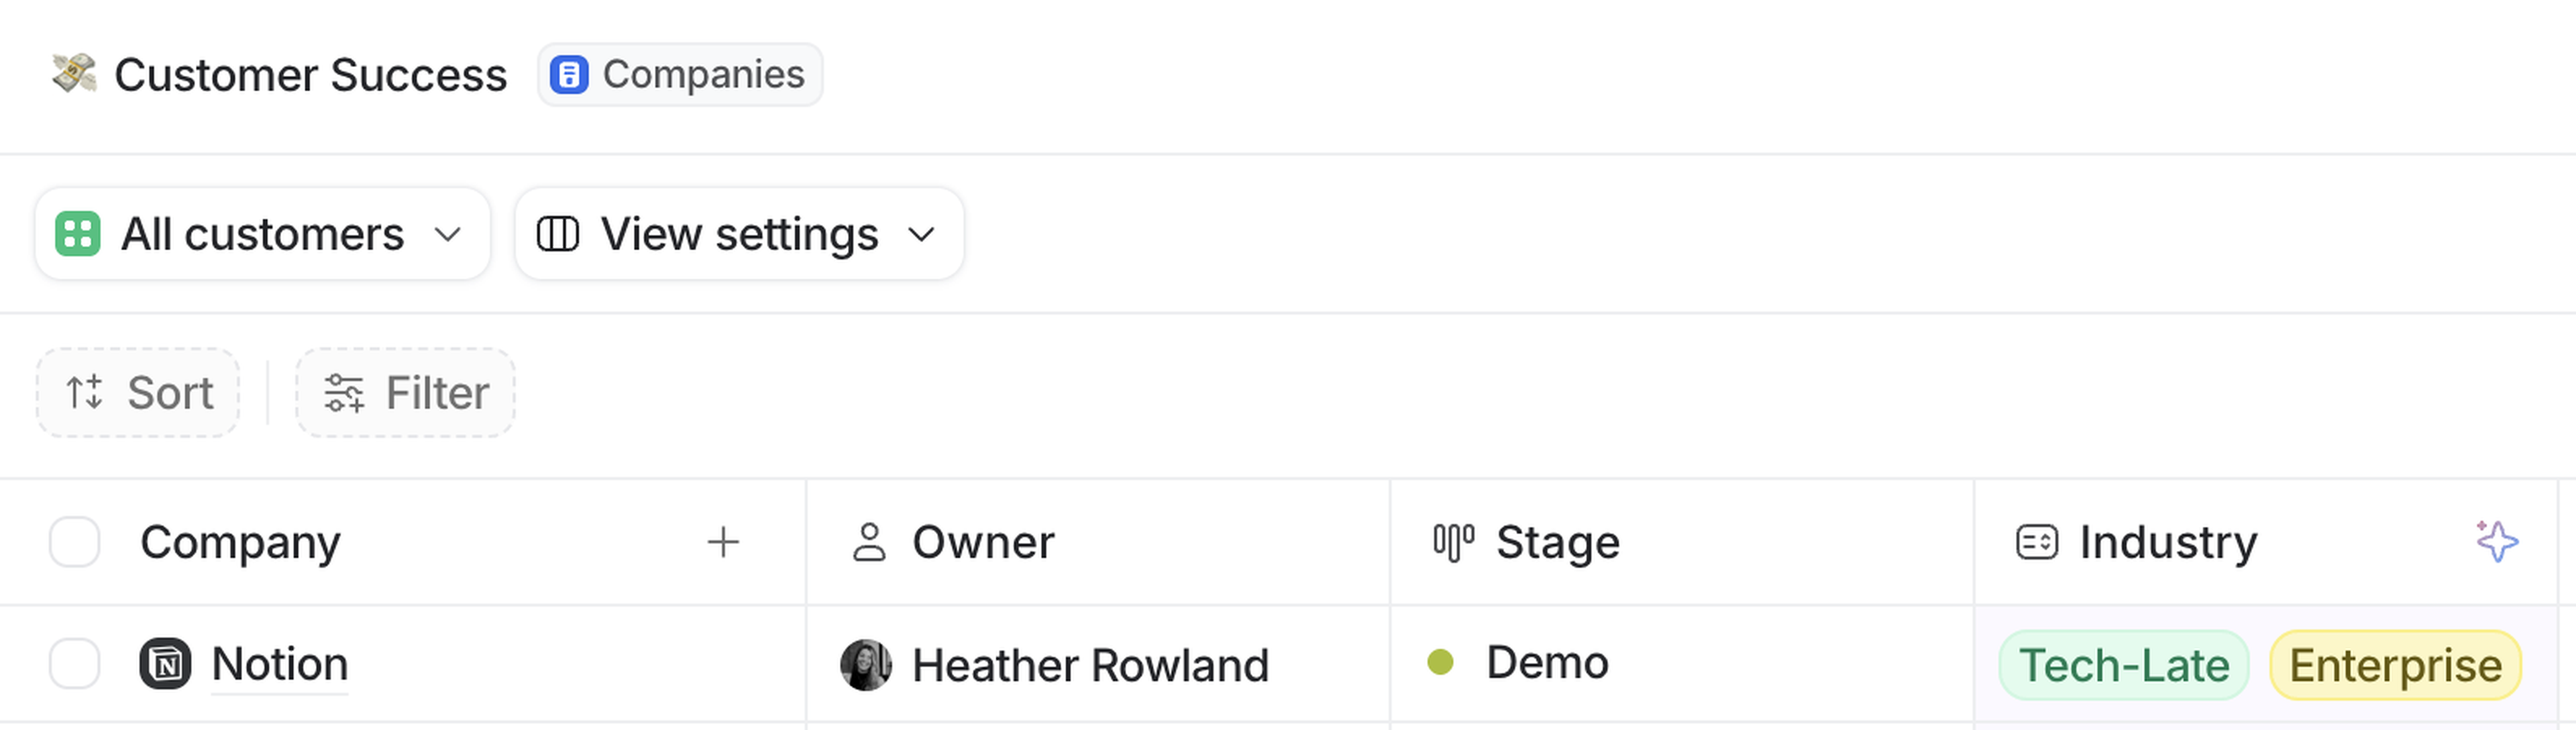Click the money emoji workspace icon
This screenshot has width=2576, height=730.
click(74, 74)
